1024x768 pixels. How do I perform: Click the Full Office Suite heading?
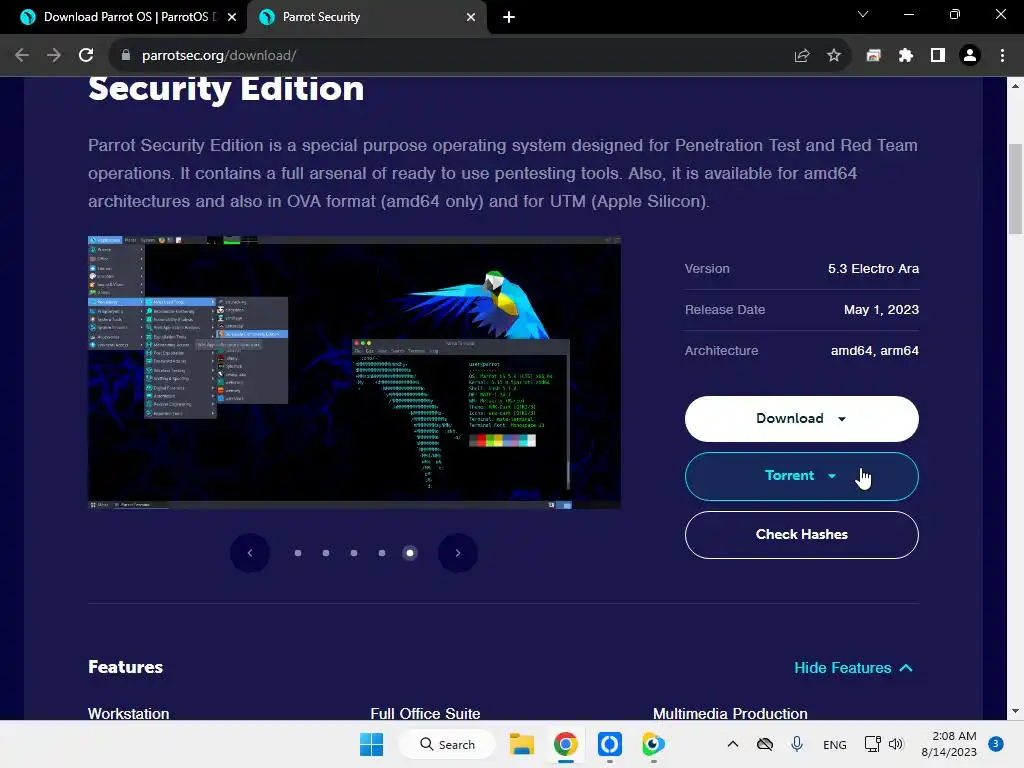425,713
